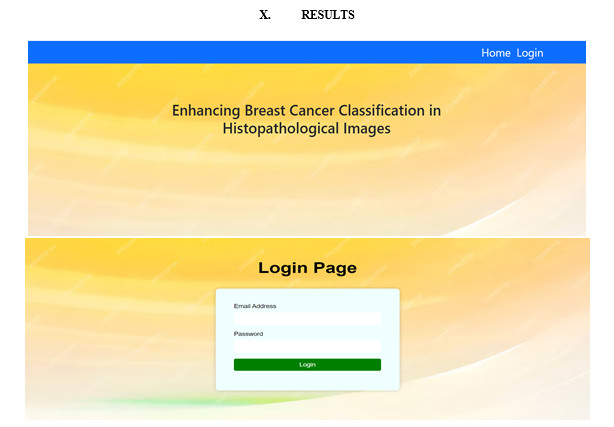614x427 pixels.
Task: Select the 'Histopathological Images' title line
Action: point(307,129)
